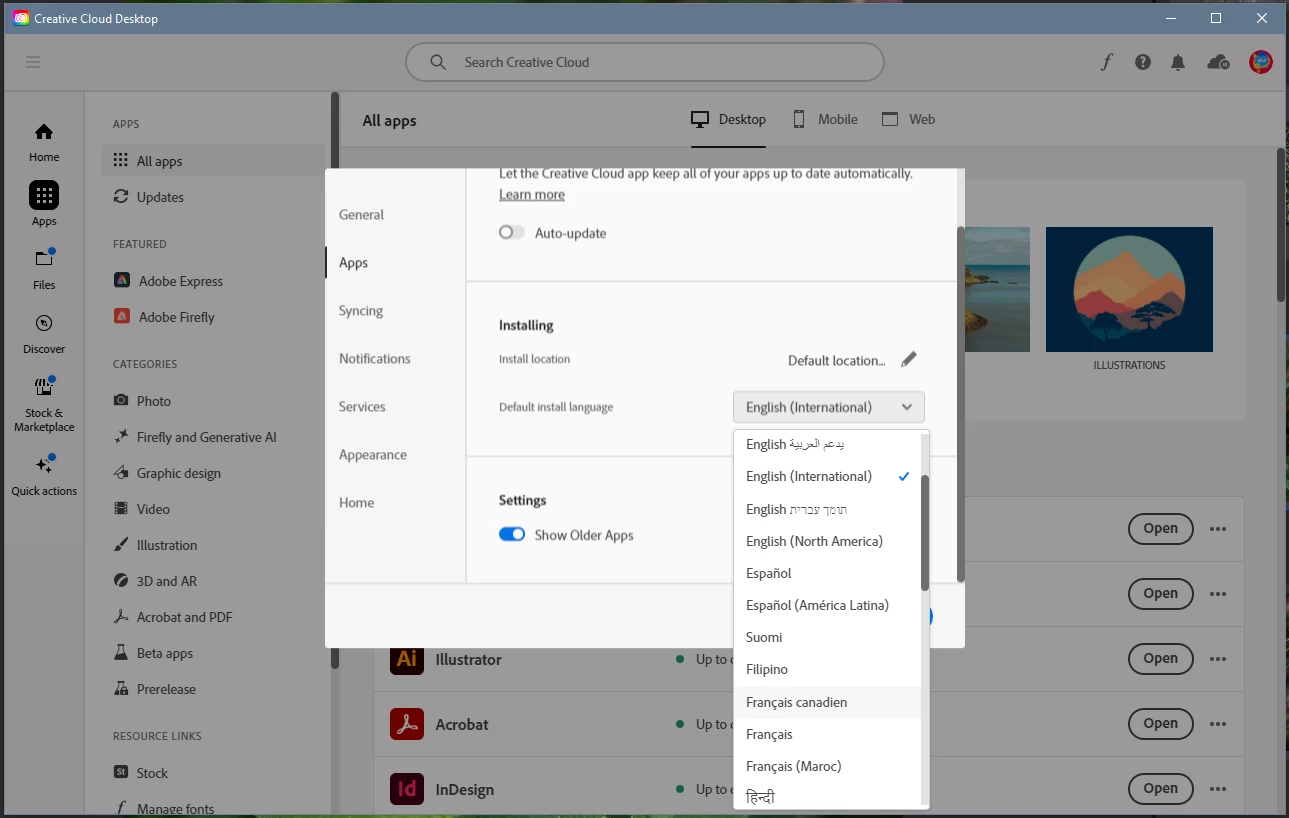Choose Français (Maroc) language option
The height and width of the screenshot is (818, 1289).
(x=827, y=766)
